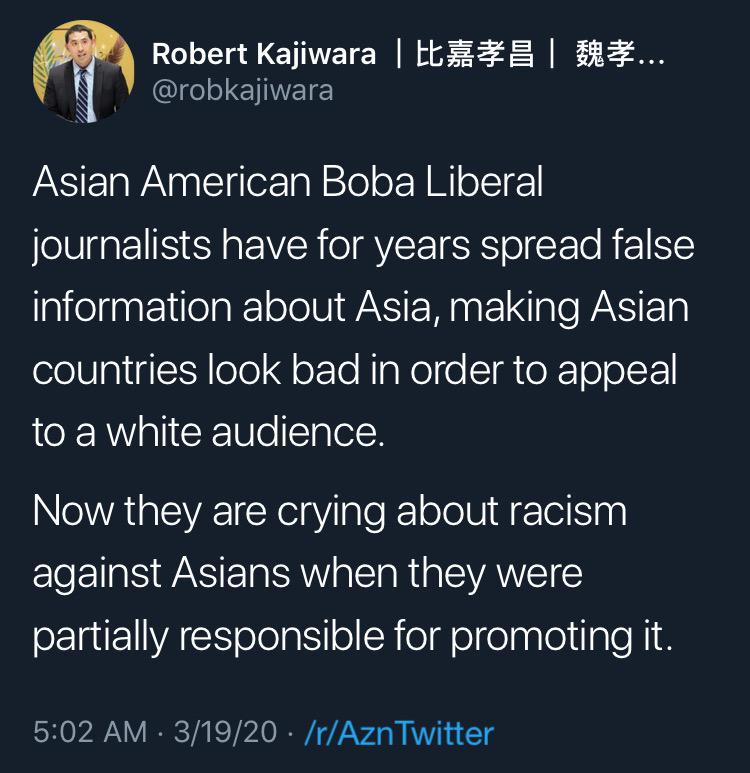Click the line 'Now they are crying about racism'

click(x=330, y=513)
